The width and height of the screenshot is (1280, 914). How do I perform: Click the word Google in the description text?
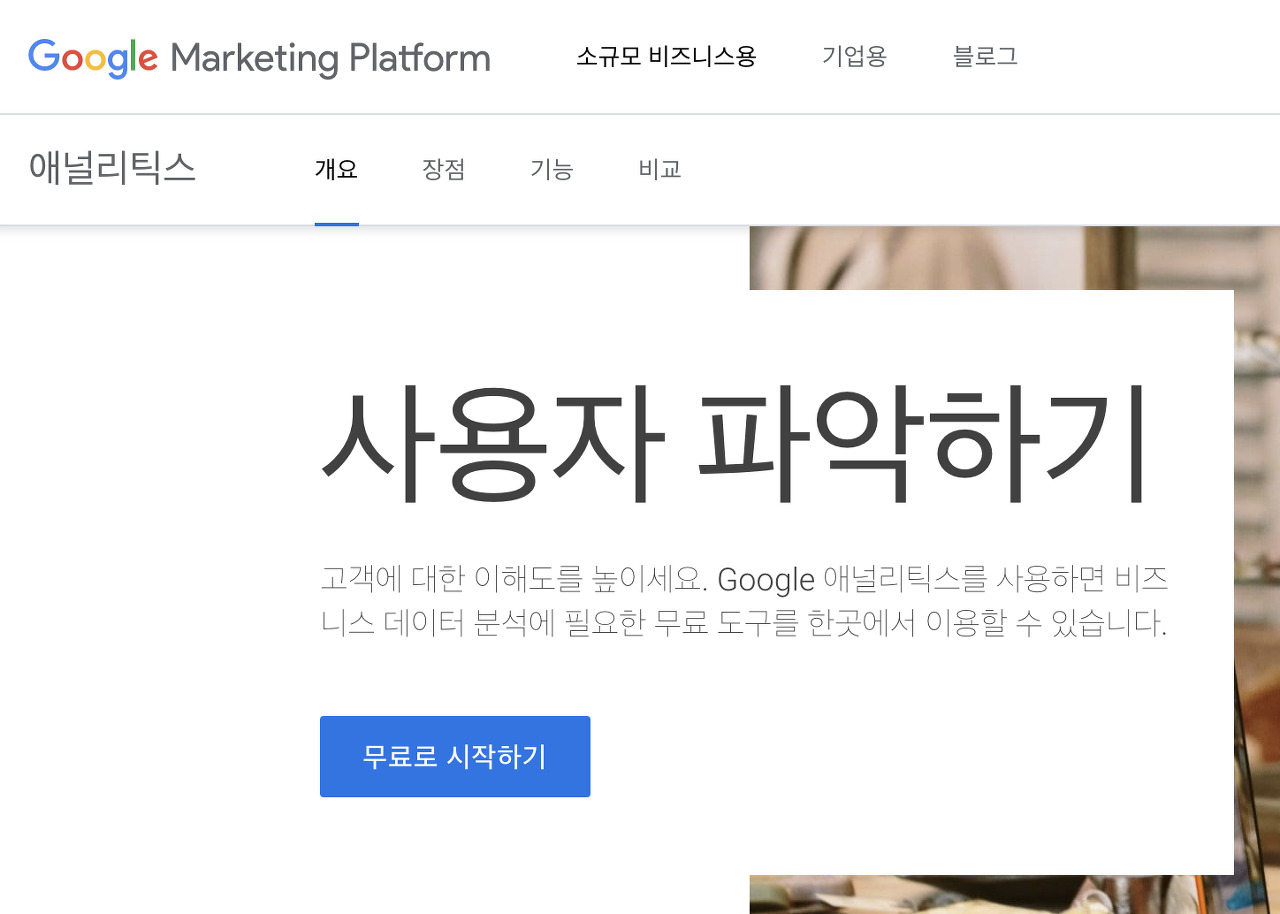[766, 579]
